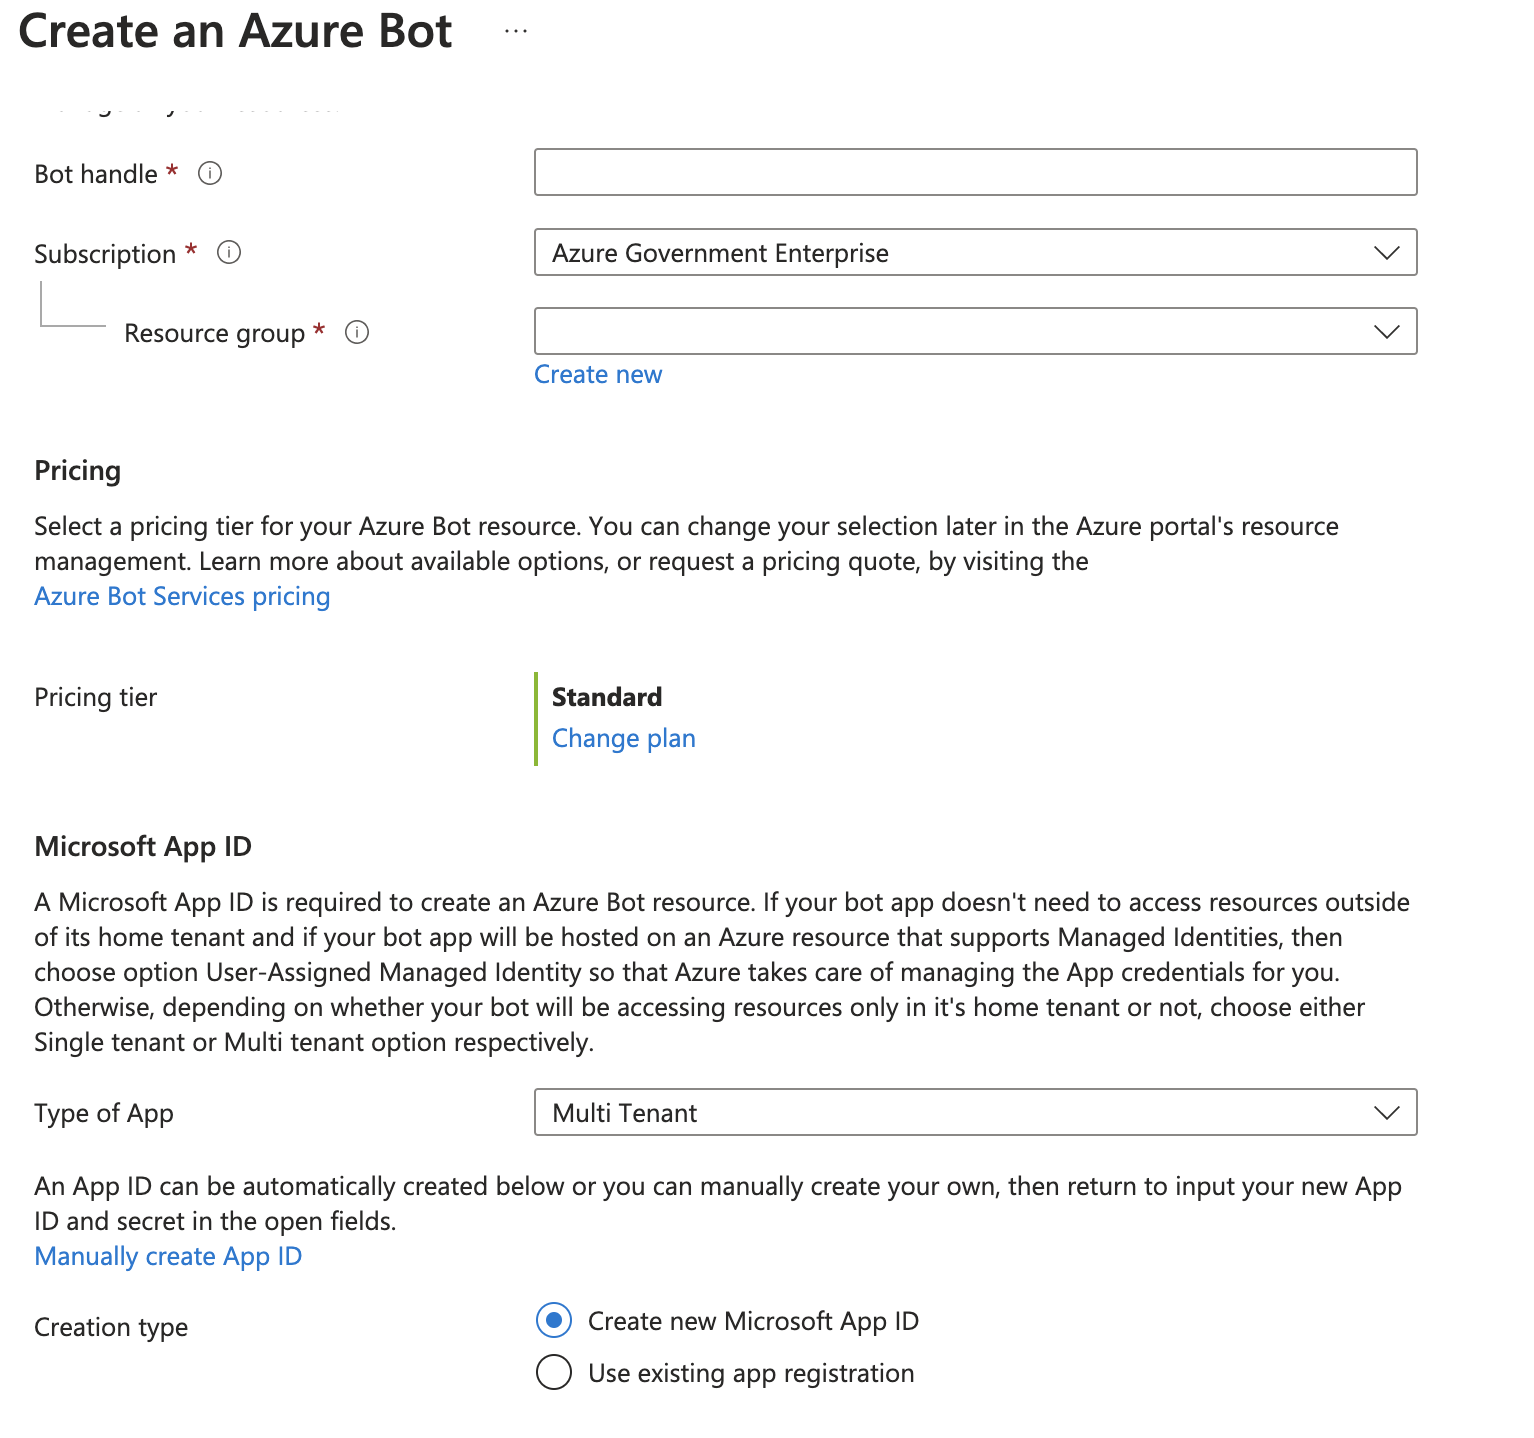Viewport: 1534px width, 1438px height.
Task: Click the Subscription info icon
Action: [x=229, y=252]
